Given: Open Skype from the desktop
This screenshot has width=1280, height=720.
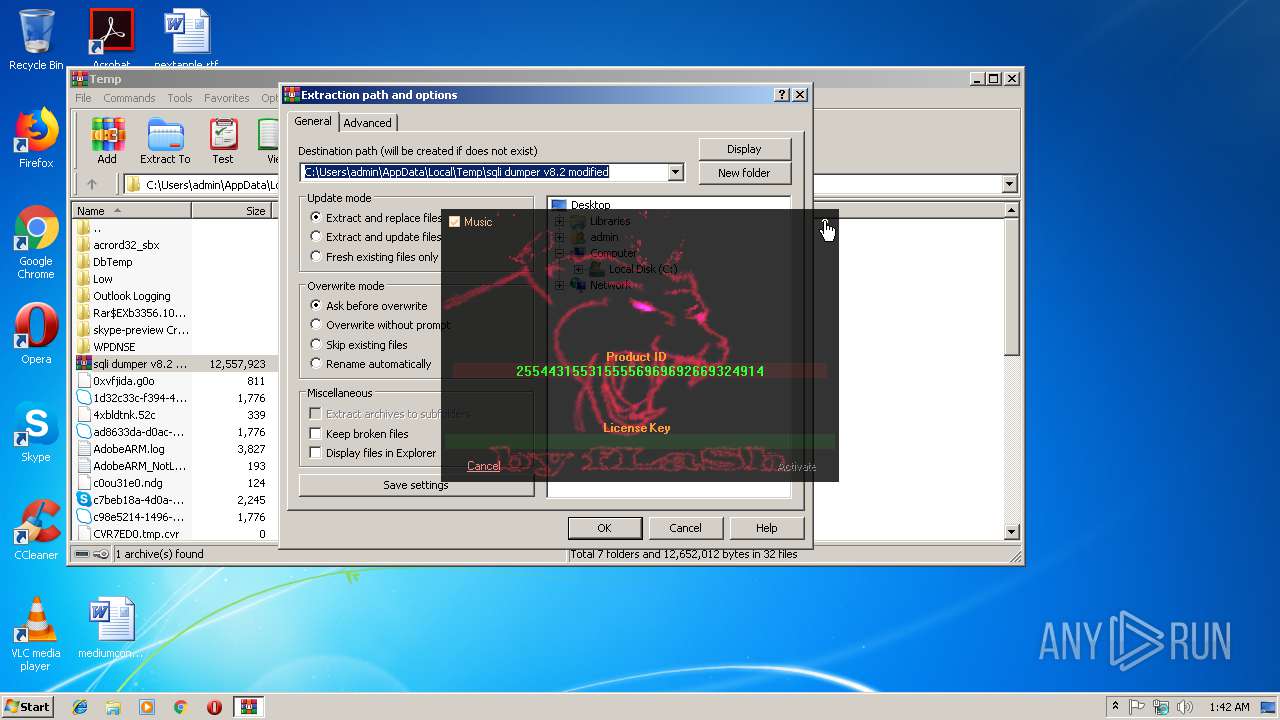Looking at the screenshot, I should pos(36,433).
